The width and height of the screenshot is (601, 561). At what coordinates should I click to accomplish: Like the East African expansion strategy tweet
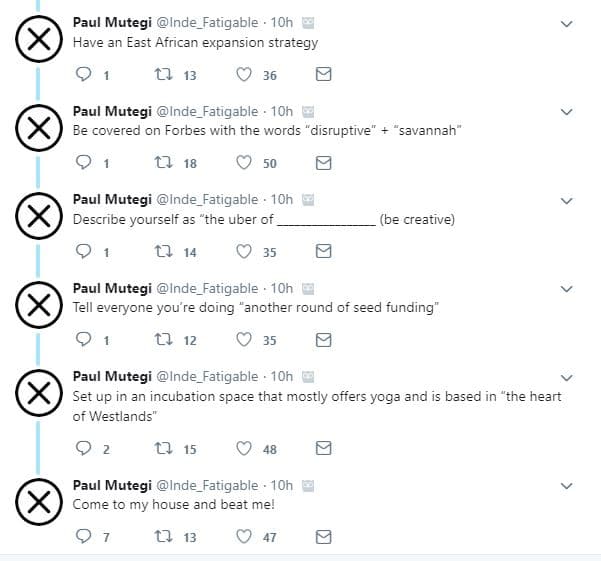pyautogui.click(x=244, y=75)
